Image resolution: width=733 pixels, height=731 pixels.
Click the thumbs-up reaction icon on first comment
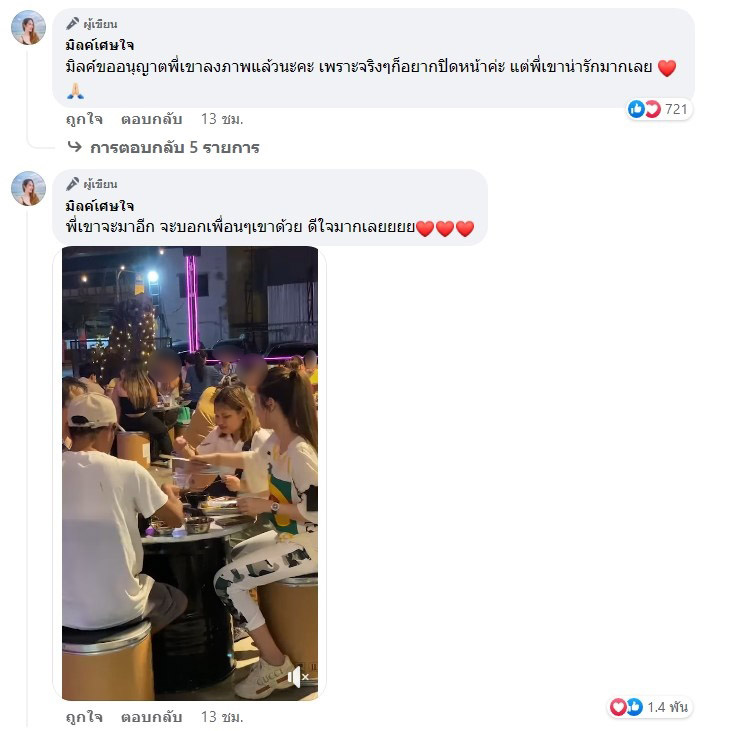tap(636, 109)
